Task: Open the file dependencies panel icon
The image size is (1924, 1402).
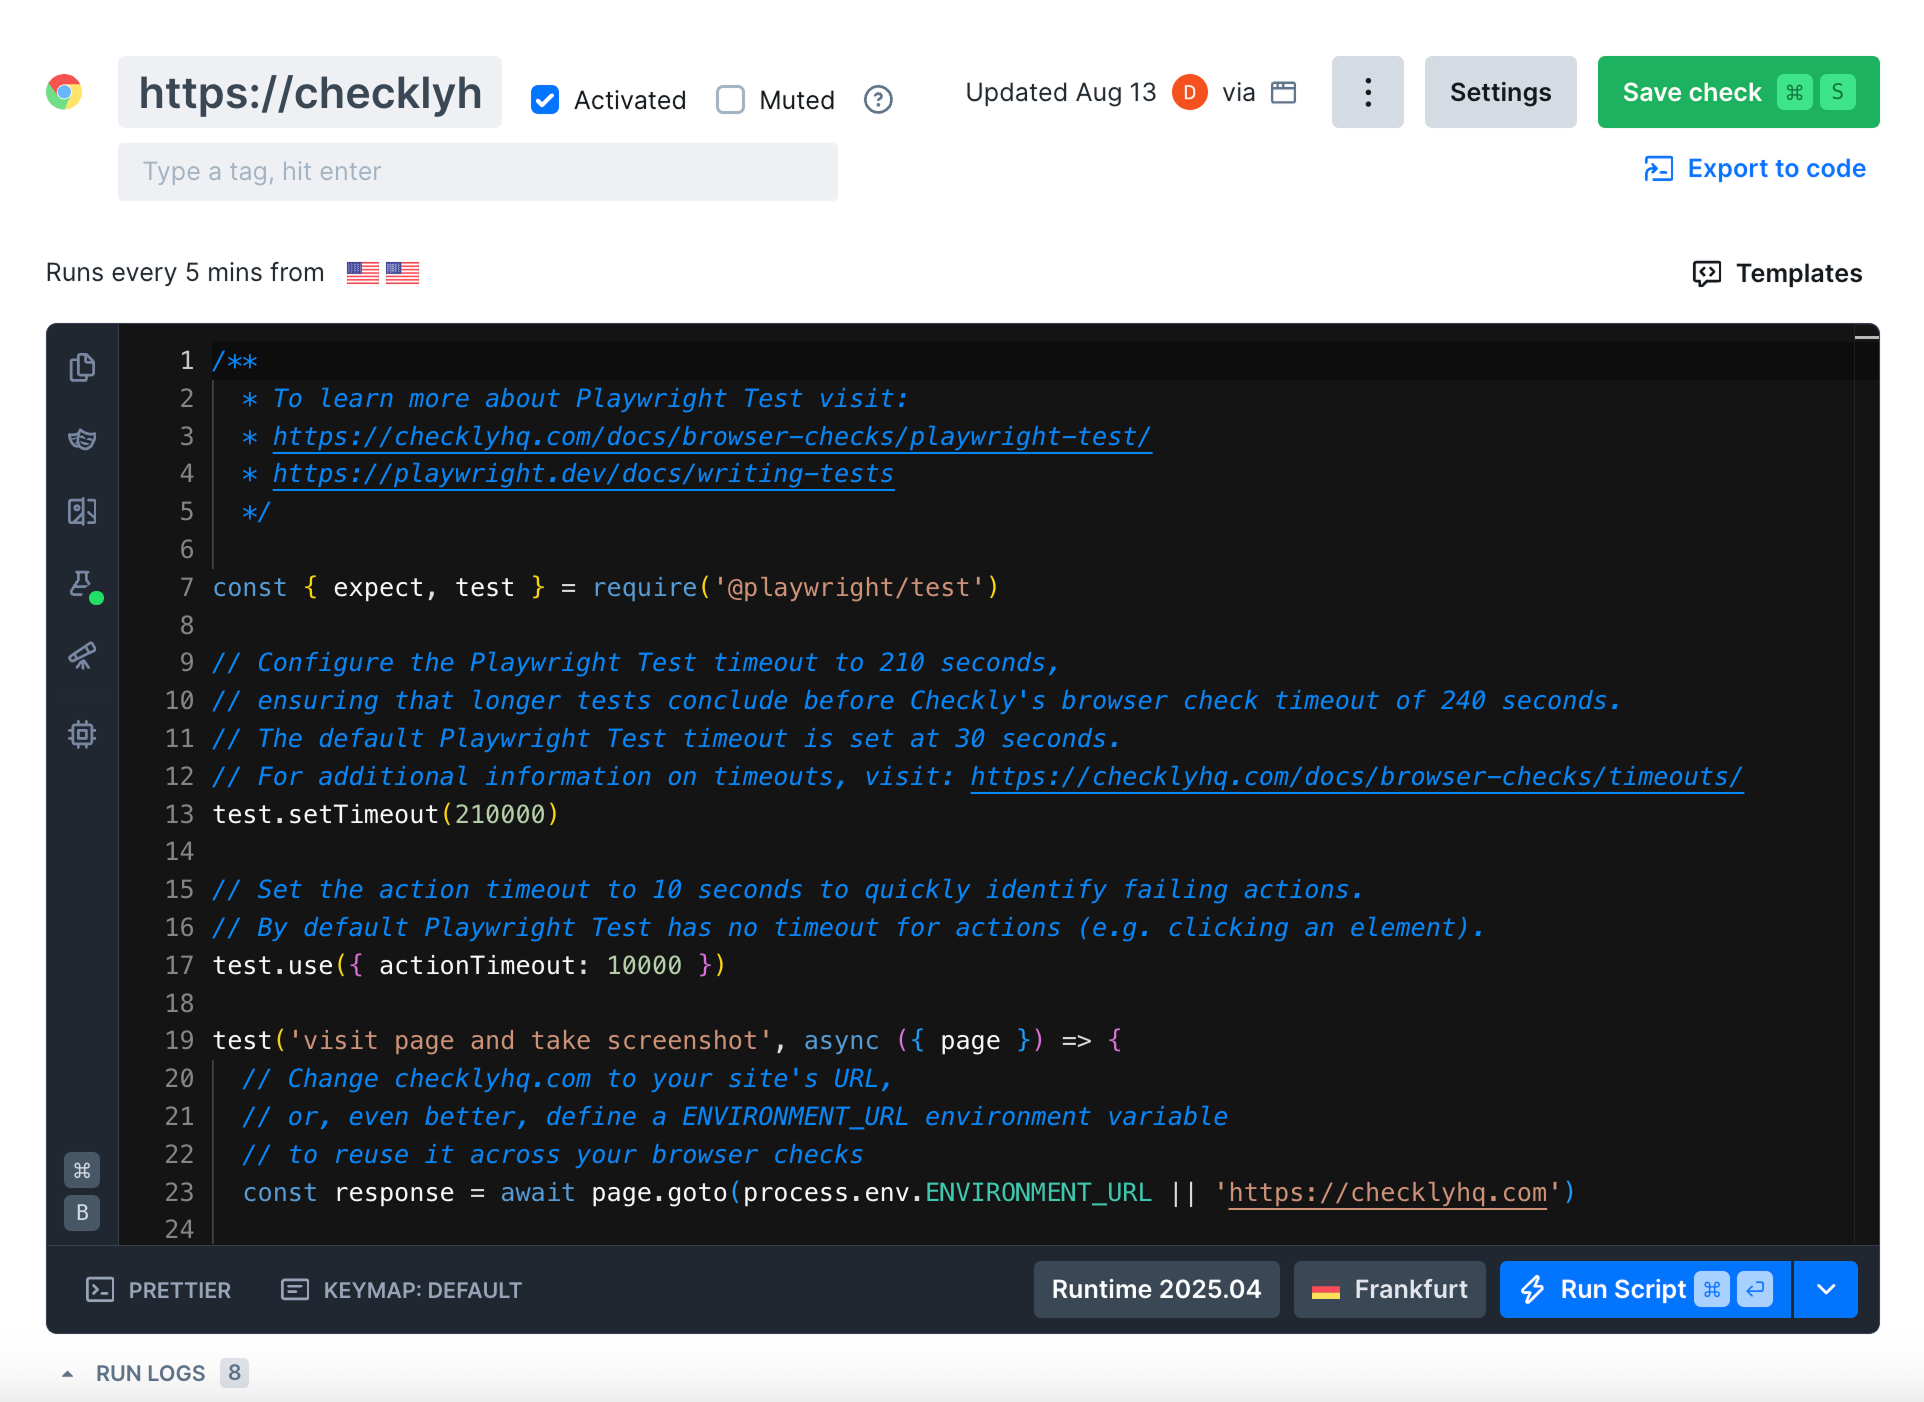Action: pyautogui.click(x=82, y=367)
